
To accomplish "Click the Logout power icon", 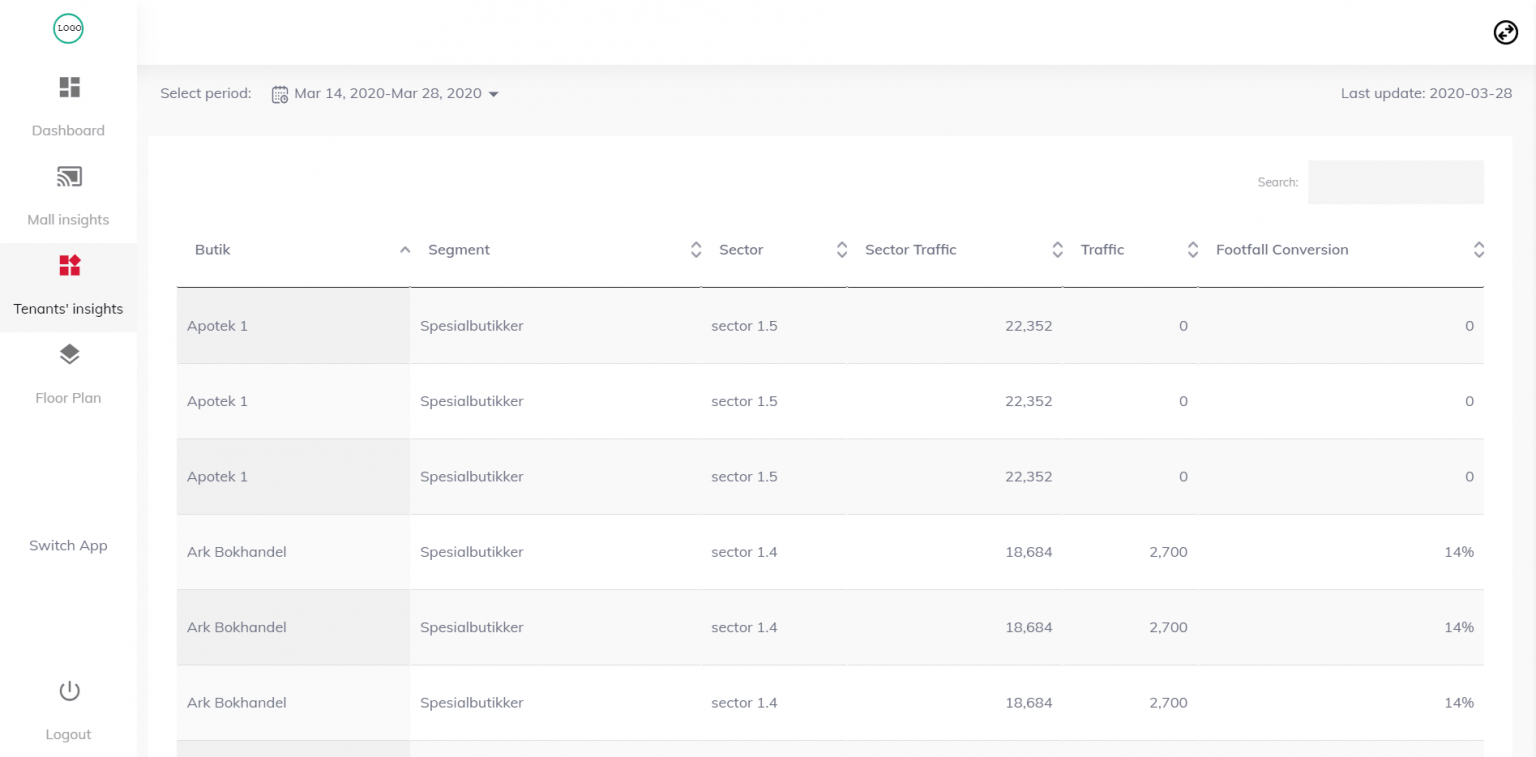I will 68,690.
